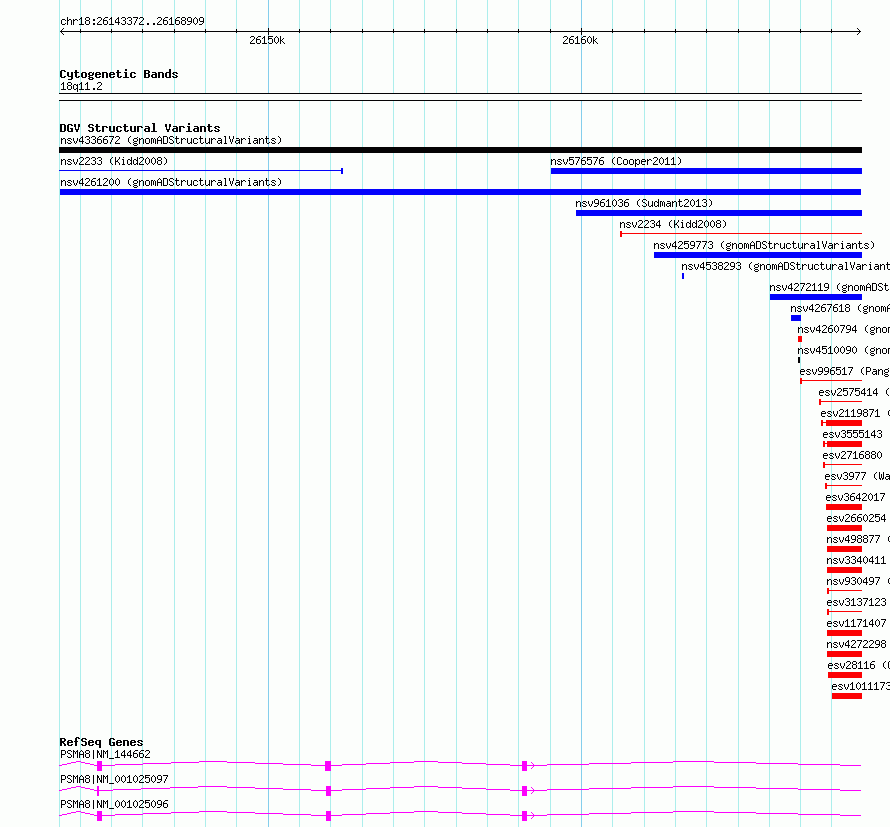Click the 18q11.2 band label

click(81, 86)
